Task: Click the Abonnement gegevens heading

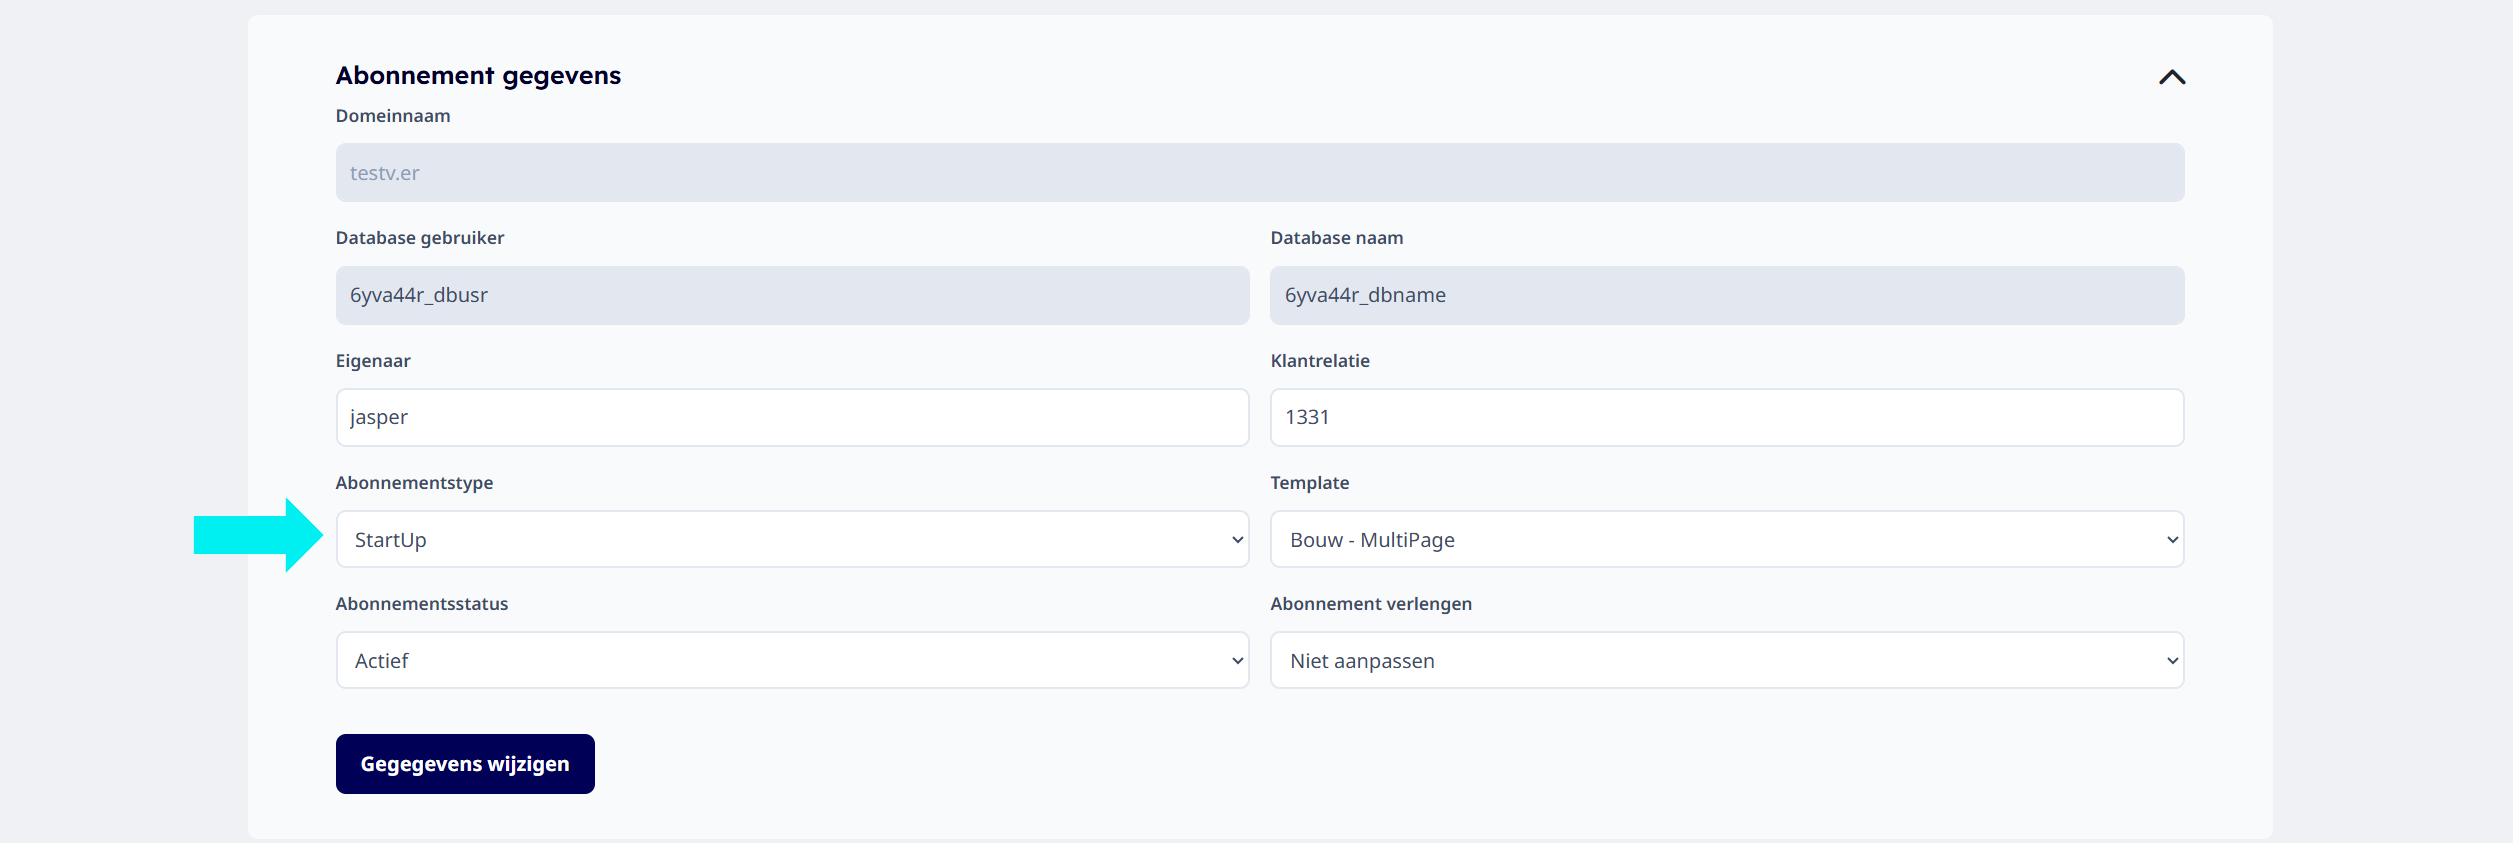Action: (478, 76)
